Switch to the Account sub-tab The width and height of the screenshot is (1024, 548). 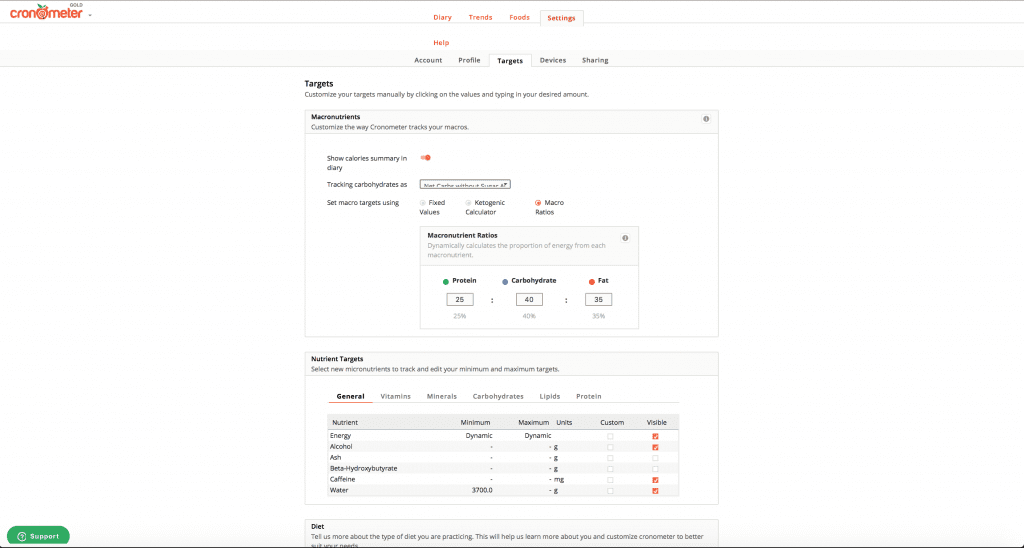tap(428, 60)
